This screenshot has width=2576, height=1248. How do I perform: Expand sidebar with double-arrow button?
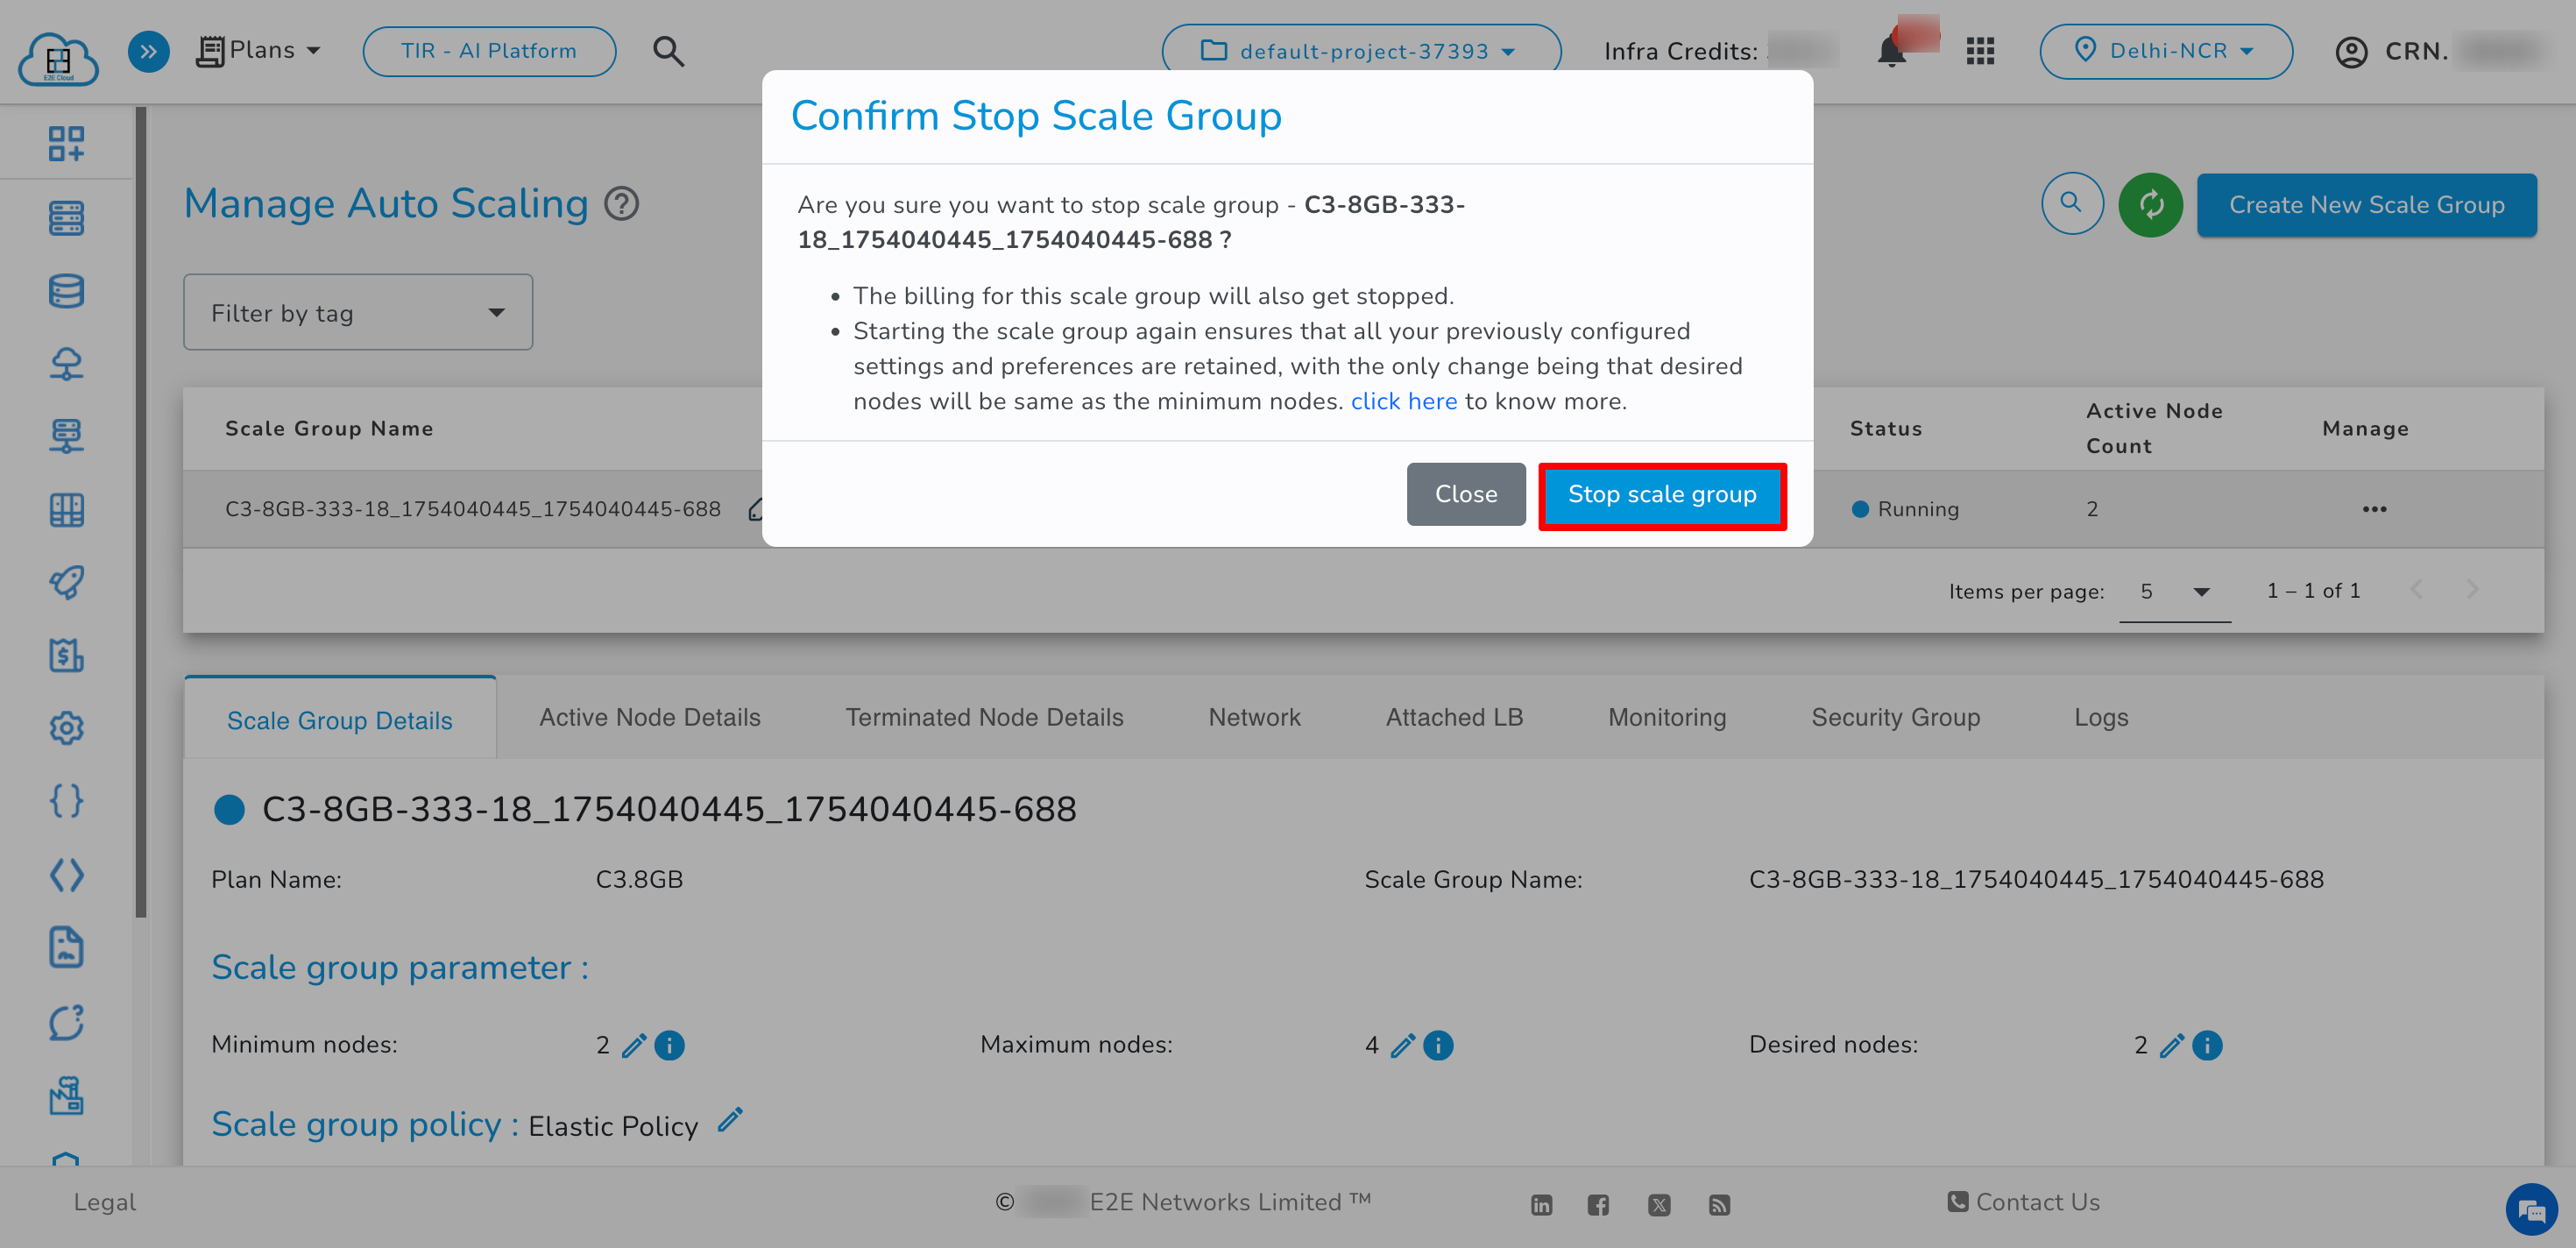tap(148, 51)
